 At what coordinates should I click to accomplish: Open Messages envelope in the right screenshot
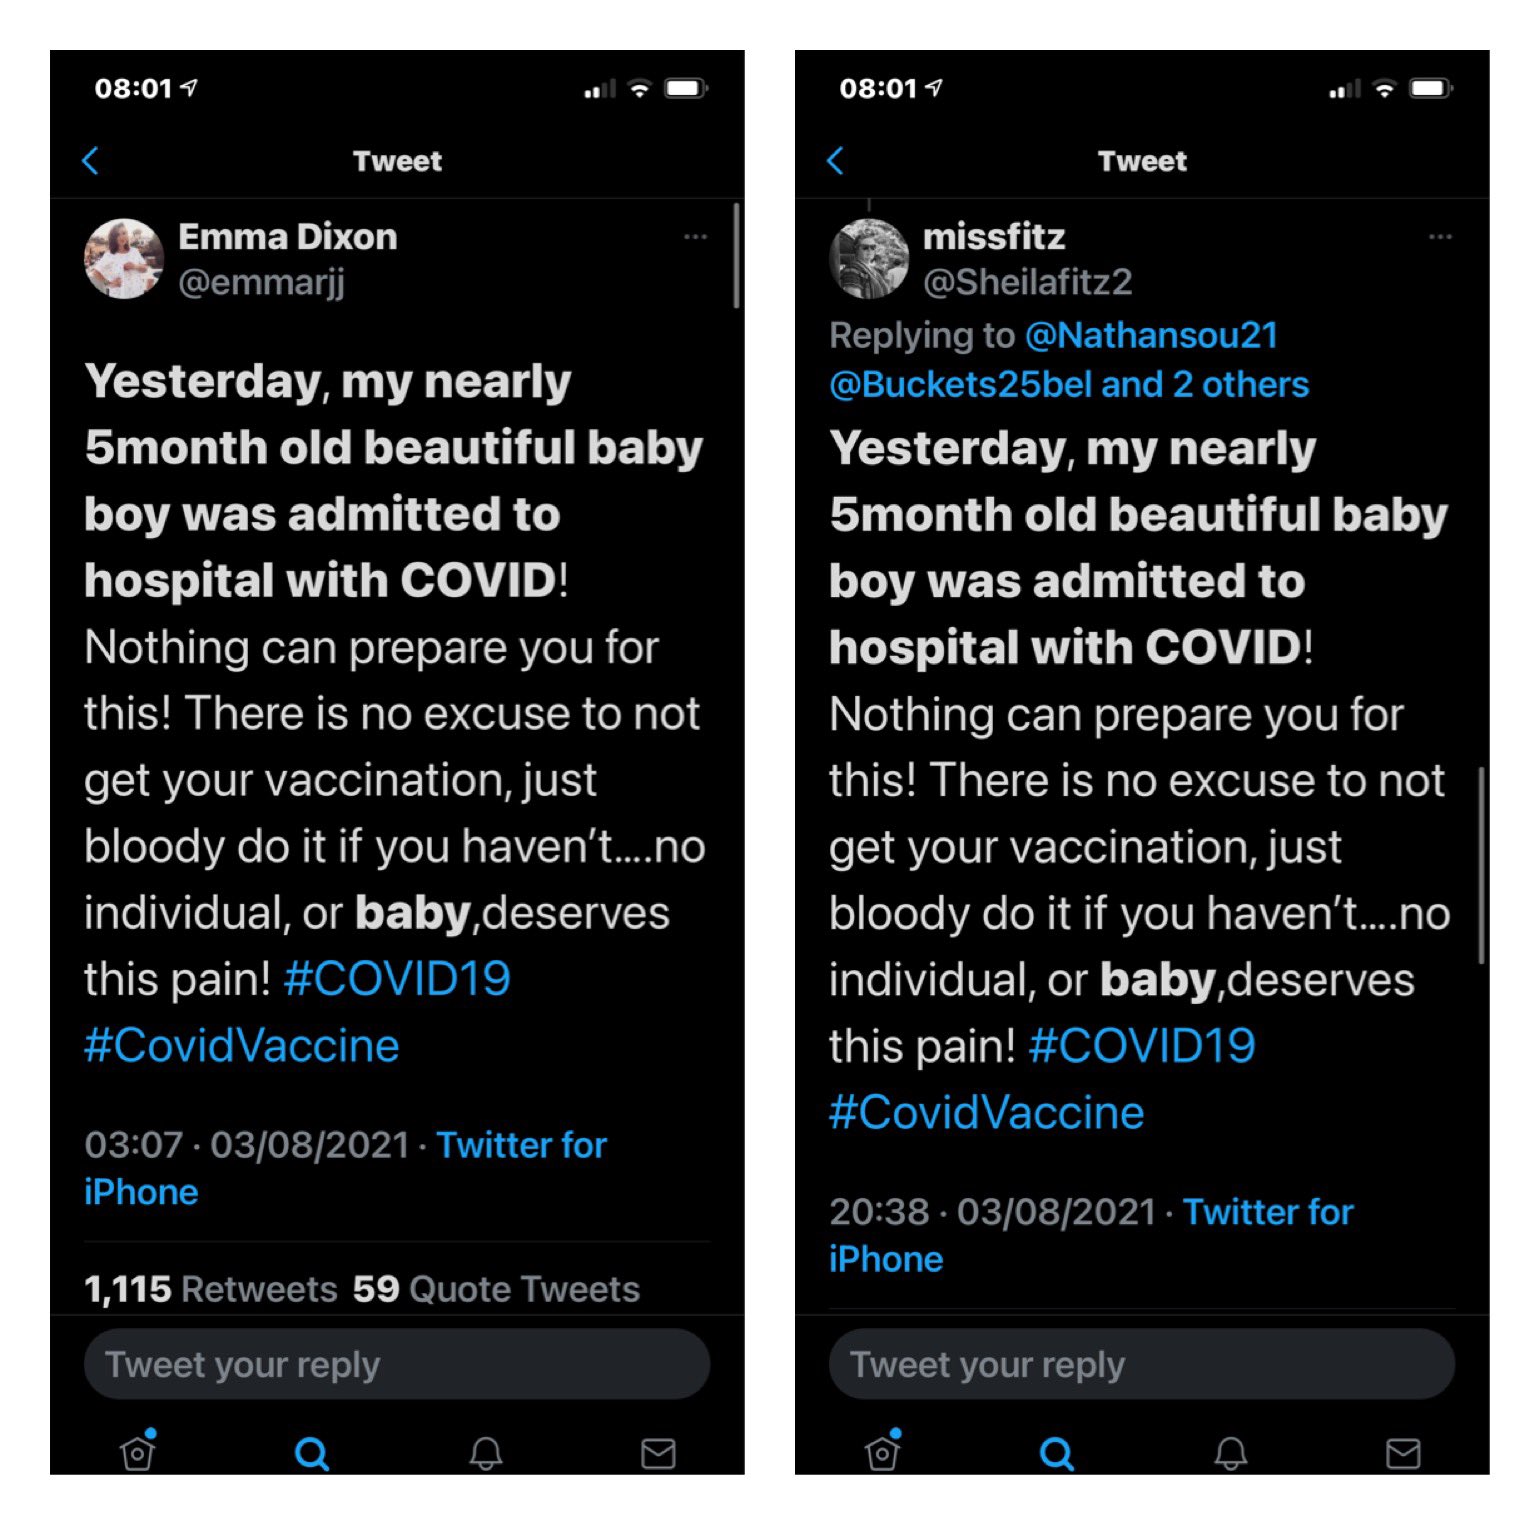coord(1403,1453)
